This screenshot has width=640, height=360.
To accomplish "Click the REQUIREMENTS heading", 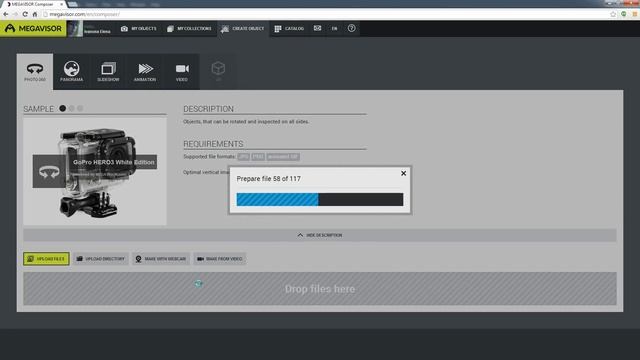I will [x=213, y=144].
